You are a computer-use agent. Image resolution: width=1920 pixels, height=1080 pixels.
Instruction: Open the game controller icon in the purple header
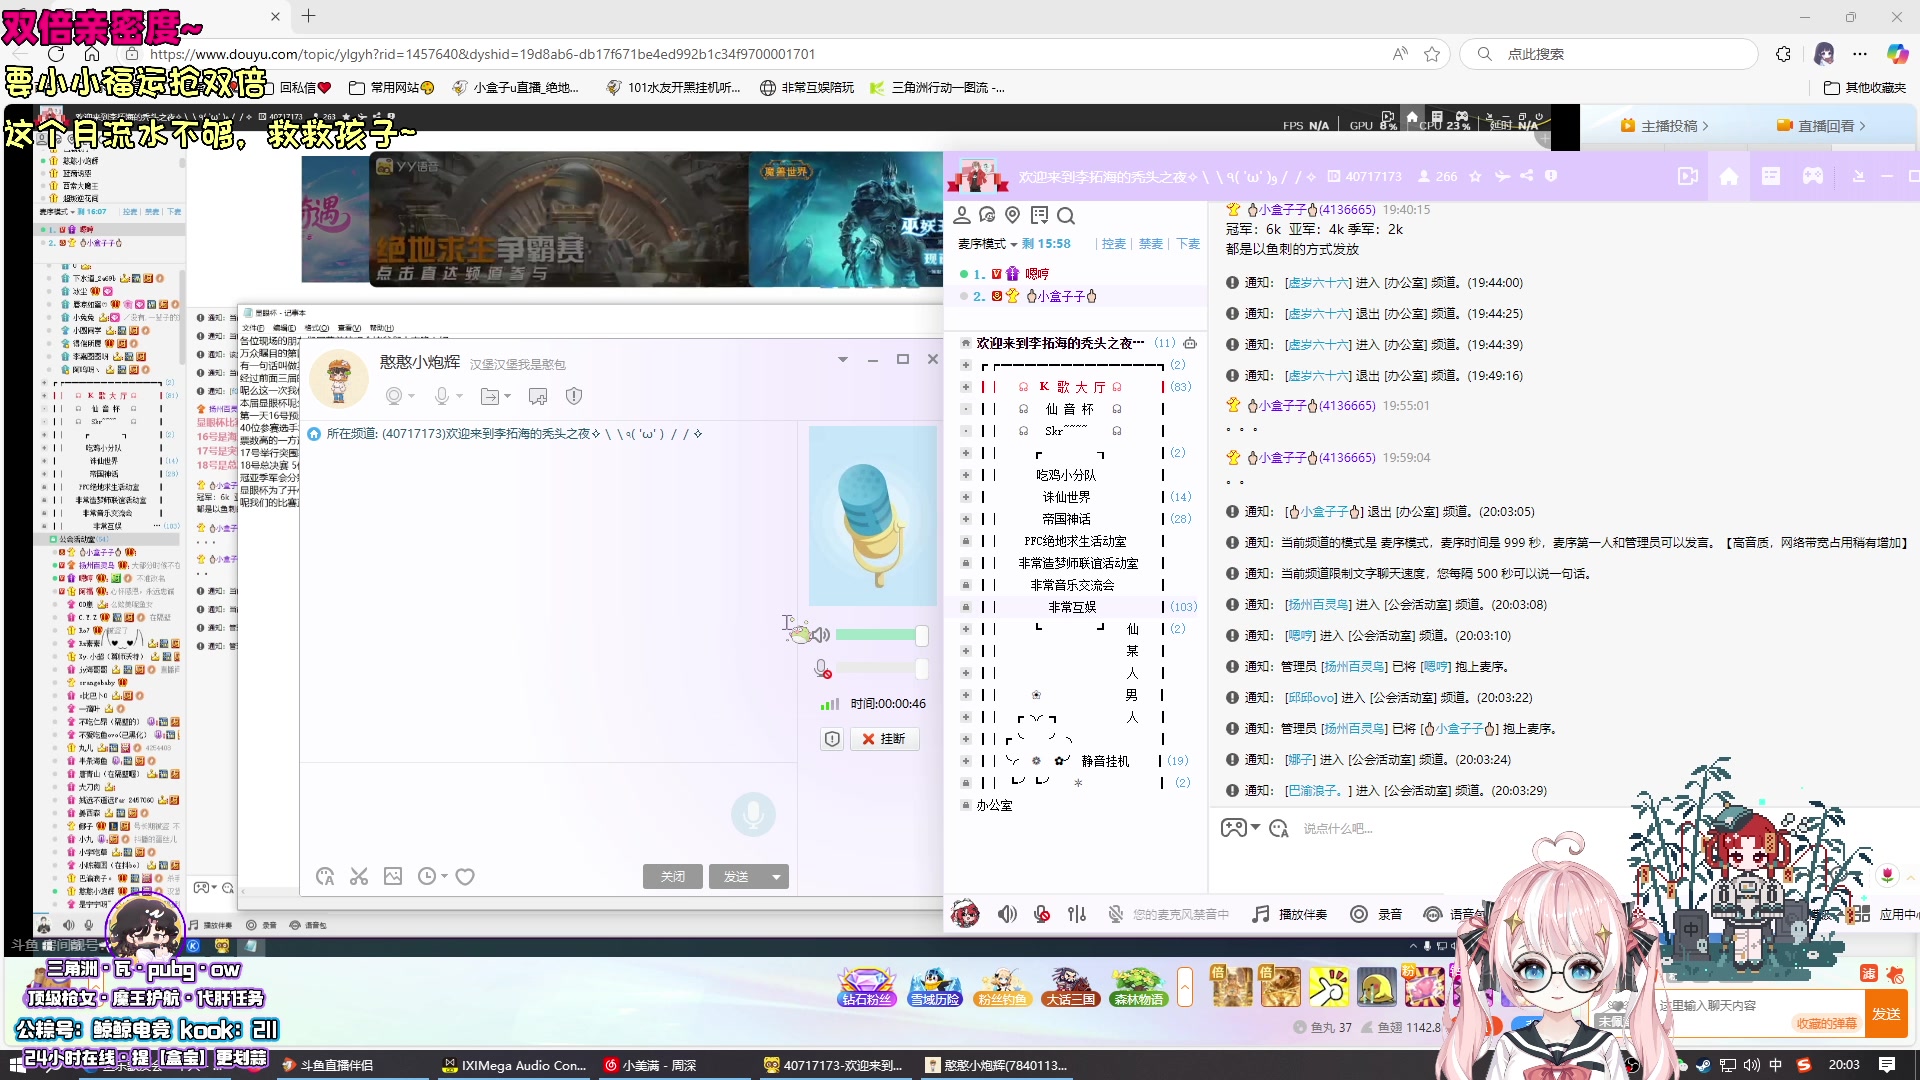click(1813, 177)
